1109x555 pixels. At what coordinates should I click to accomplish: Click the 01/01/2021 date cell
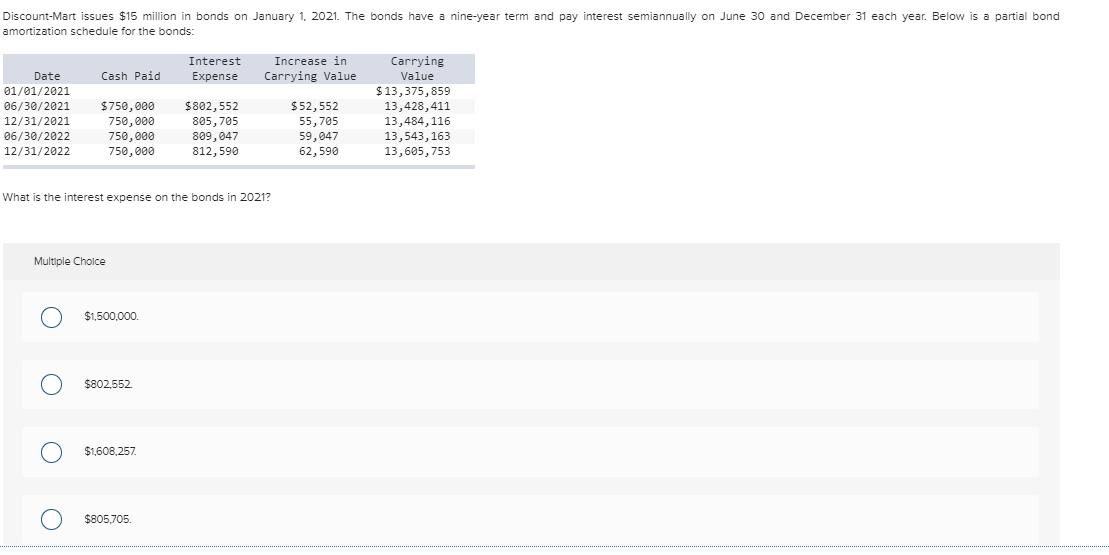pos(37,91)
